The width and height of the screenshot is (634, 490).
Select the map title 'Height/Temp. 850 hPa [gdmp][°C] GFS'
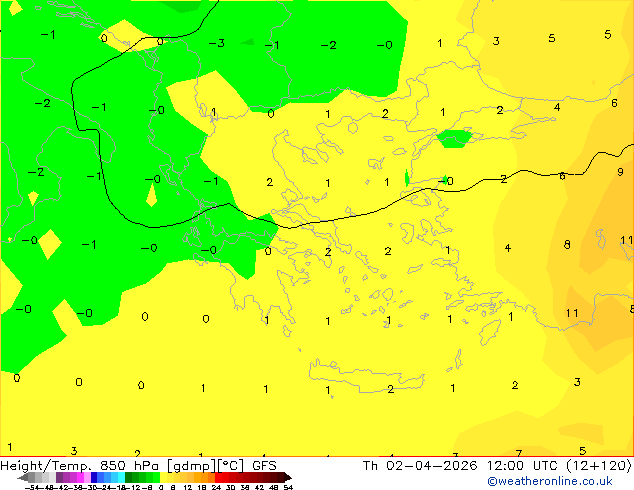(x=138, y=466)
